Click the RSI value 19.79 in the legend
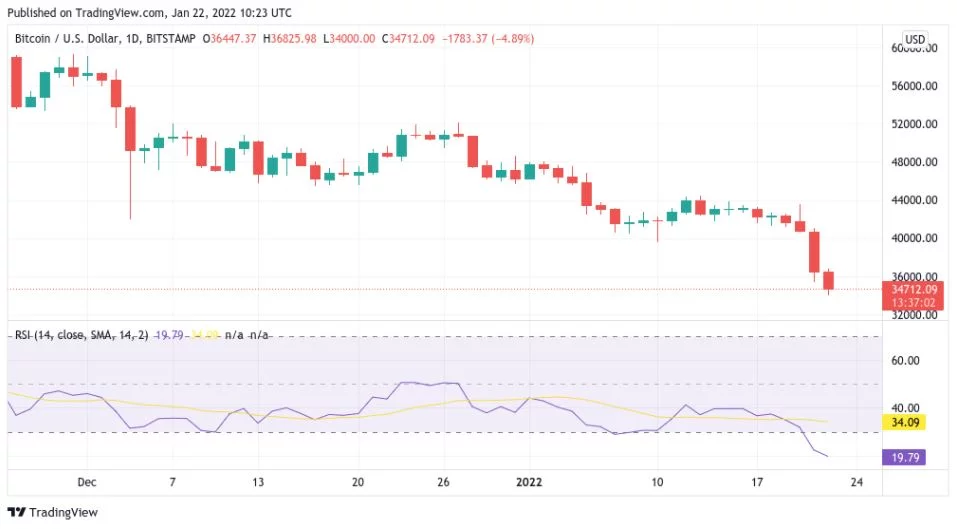Image resolution: width=957 pixels, height=529 pixels. [x=168, y=335]
